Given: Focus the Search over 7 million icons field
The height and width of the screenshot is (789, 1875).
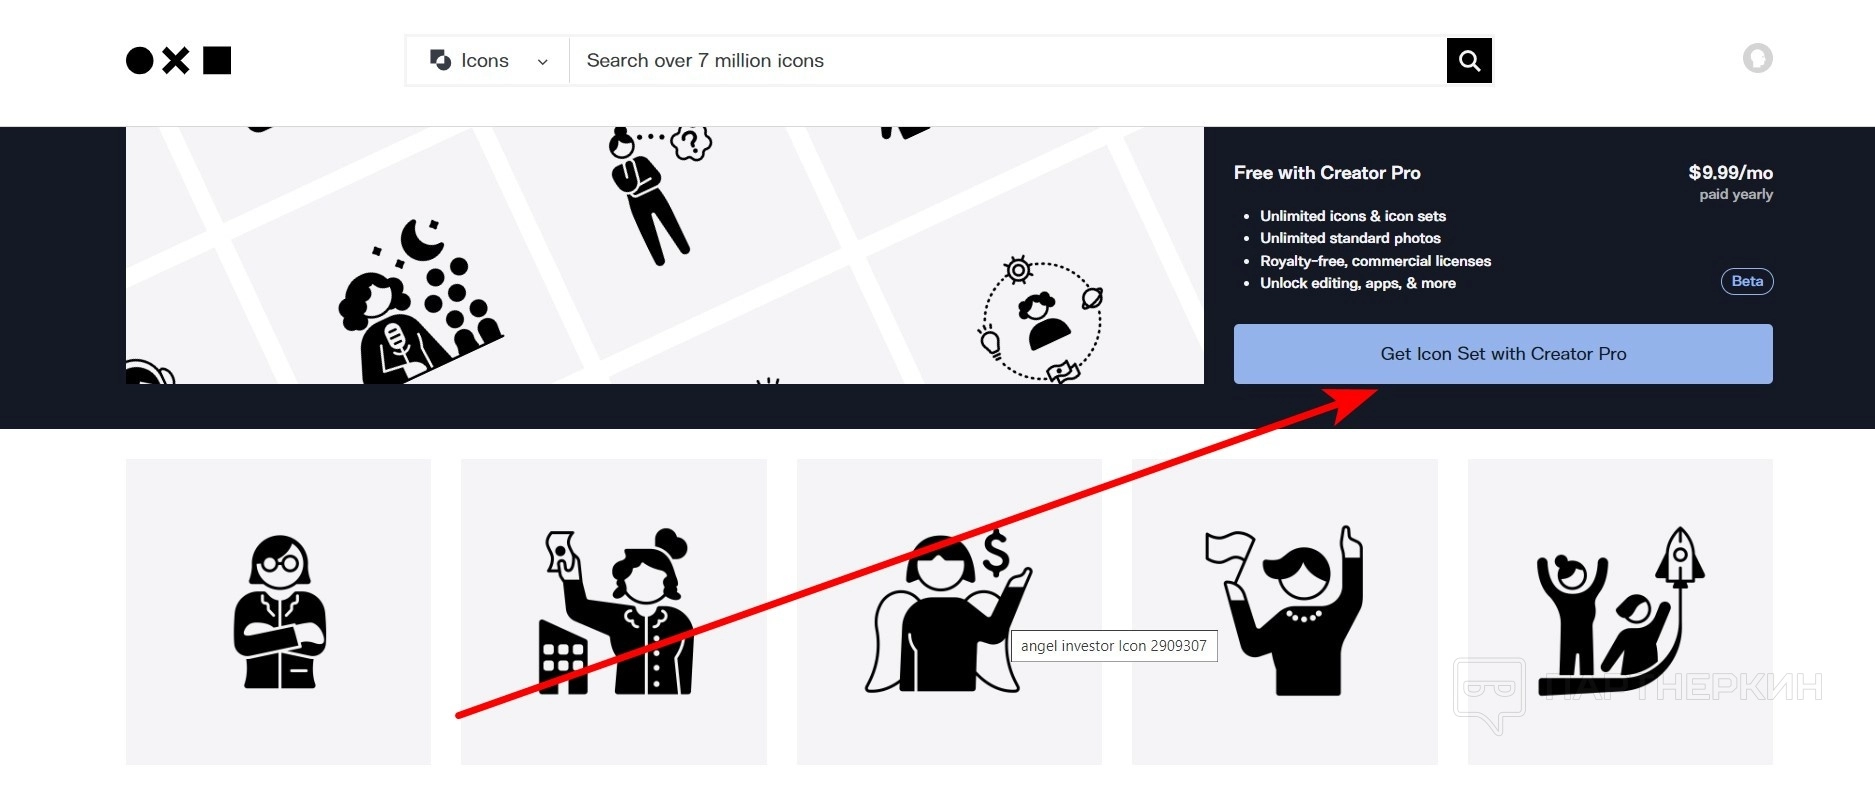Looking at the screenshot, I should (x=1008, y=61).
